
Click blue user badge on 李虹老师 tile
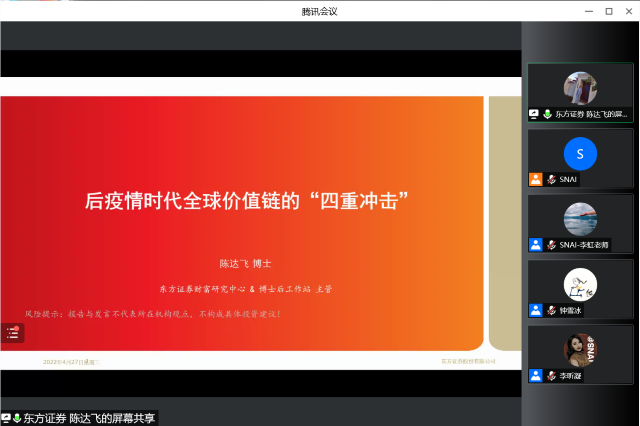536,245
